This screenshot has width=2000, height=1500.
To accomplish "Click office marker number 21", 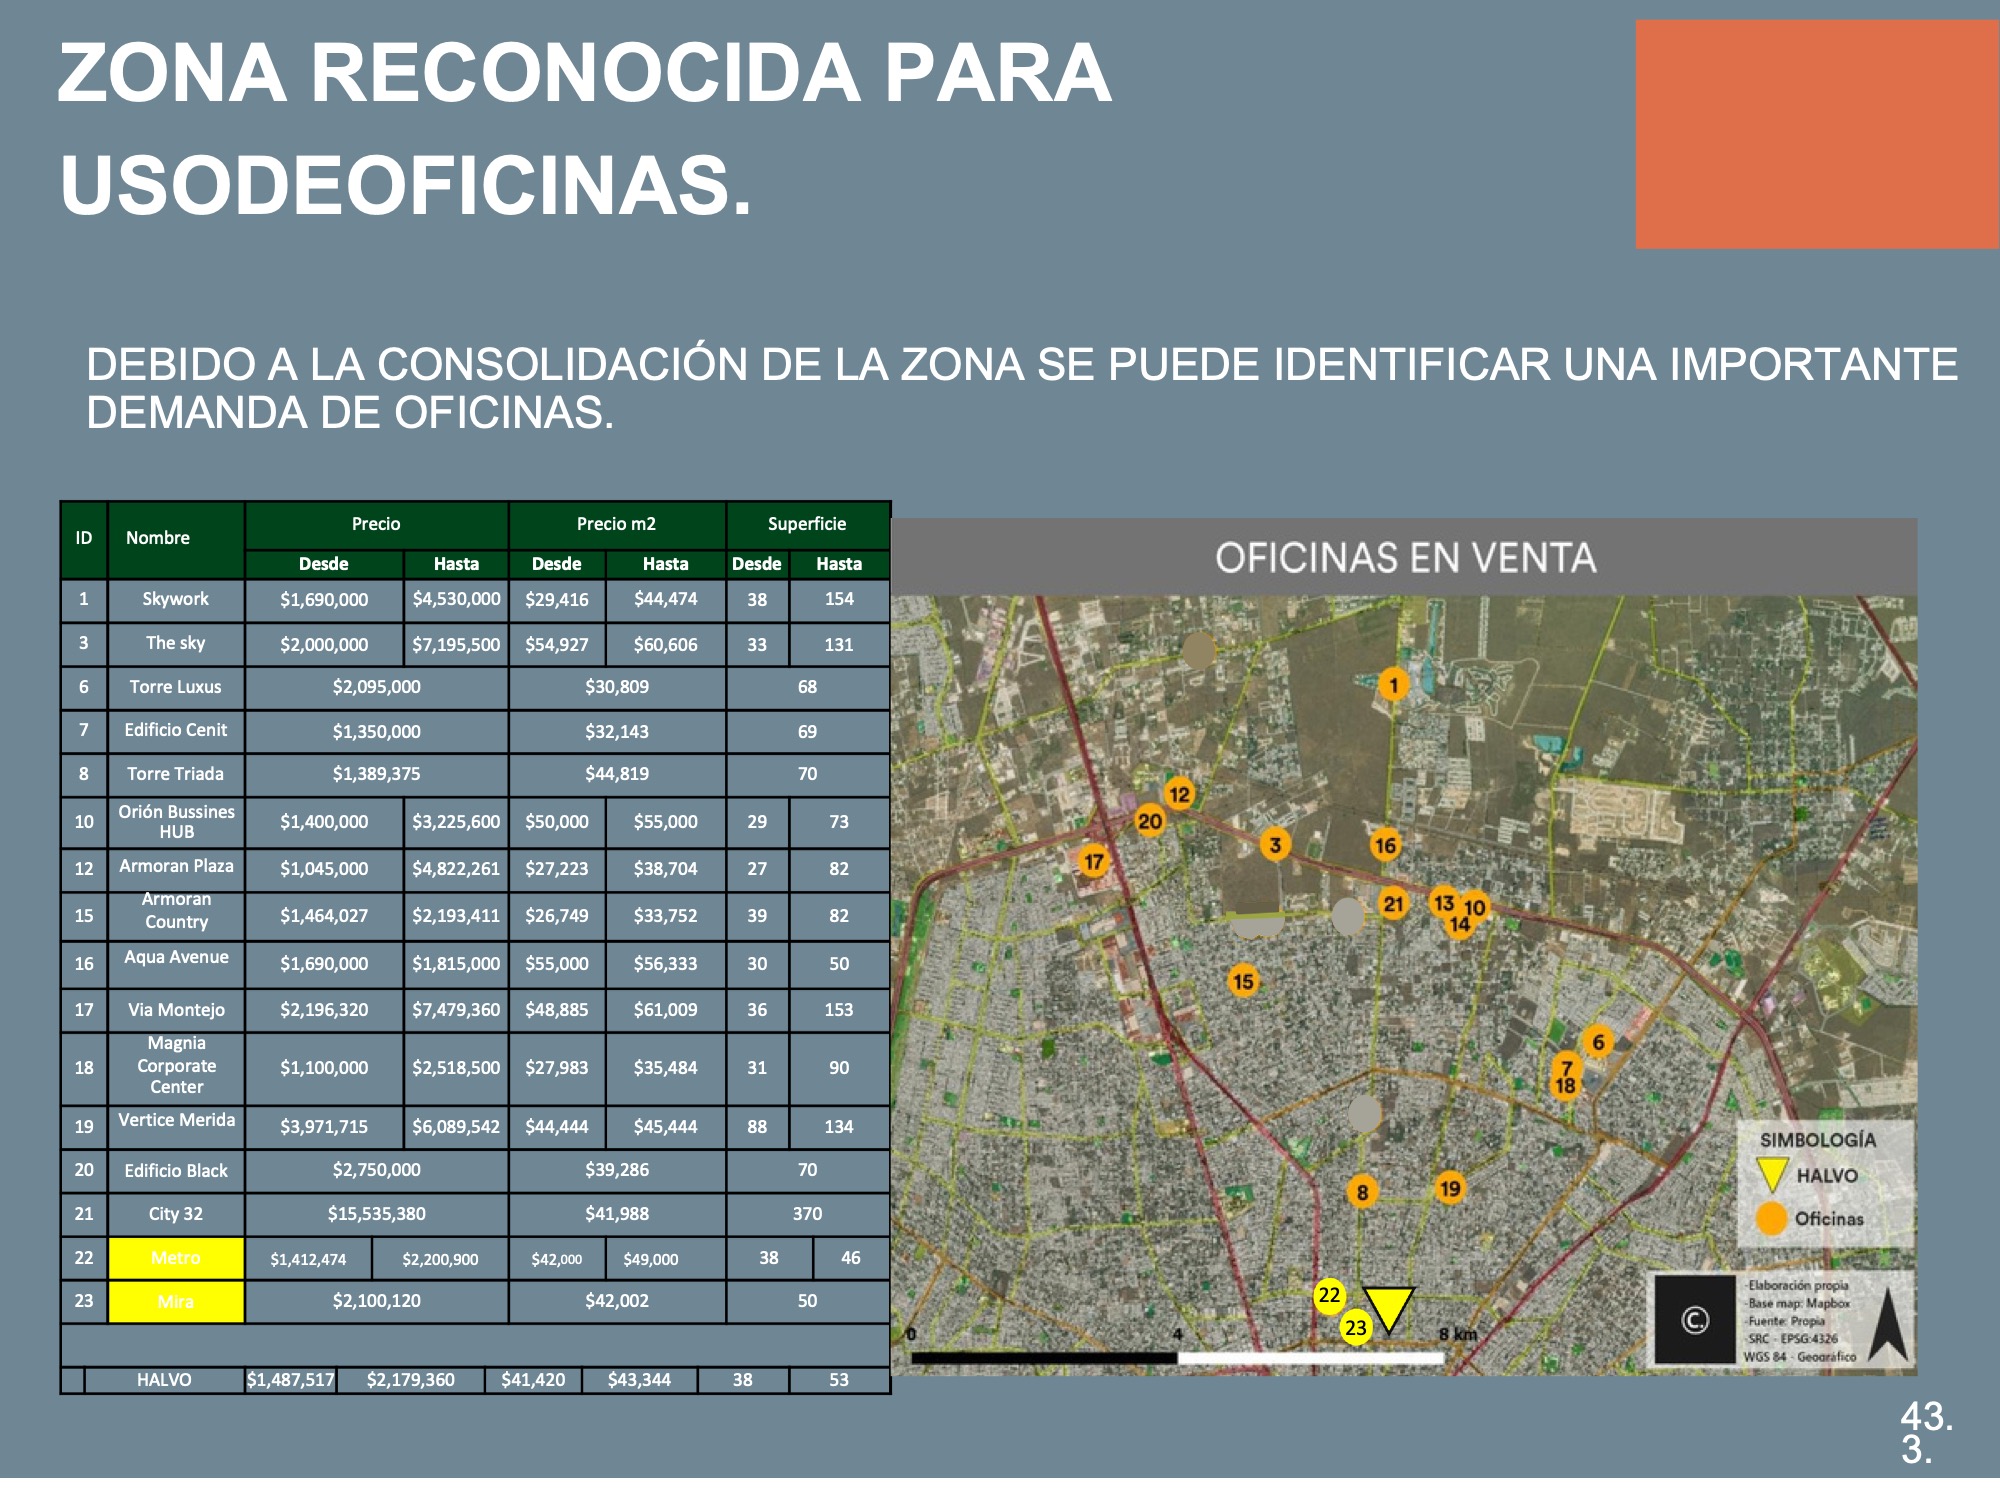I will pyautogui.click(x=1393, y=905).
